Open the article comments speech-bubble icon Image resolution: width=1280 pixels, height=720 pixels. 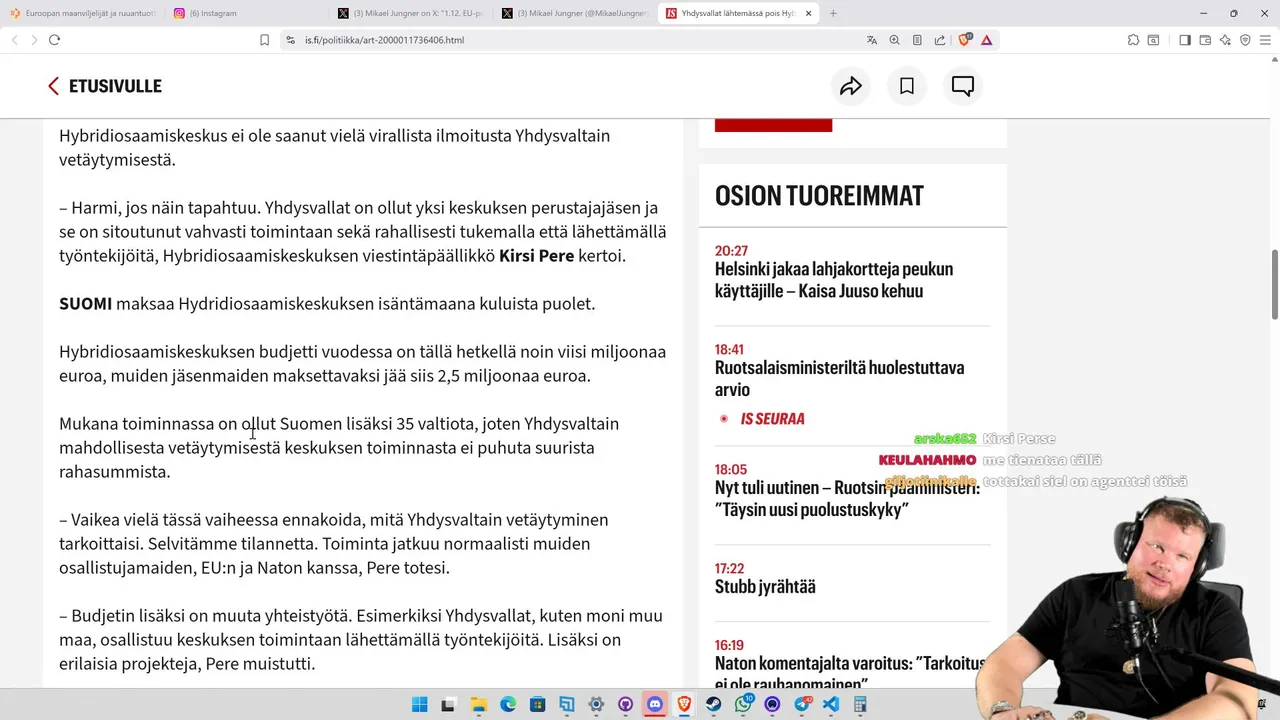(963, 86)
